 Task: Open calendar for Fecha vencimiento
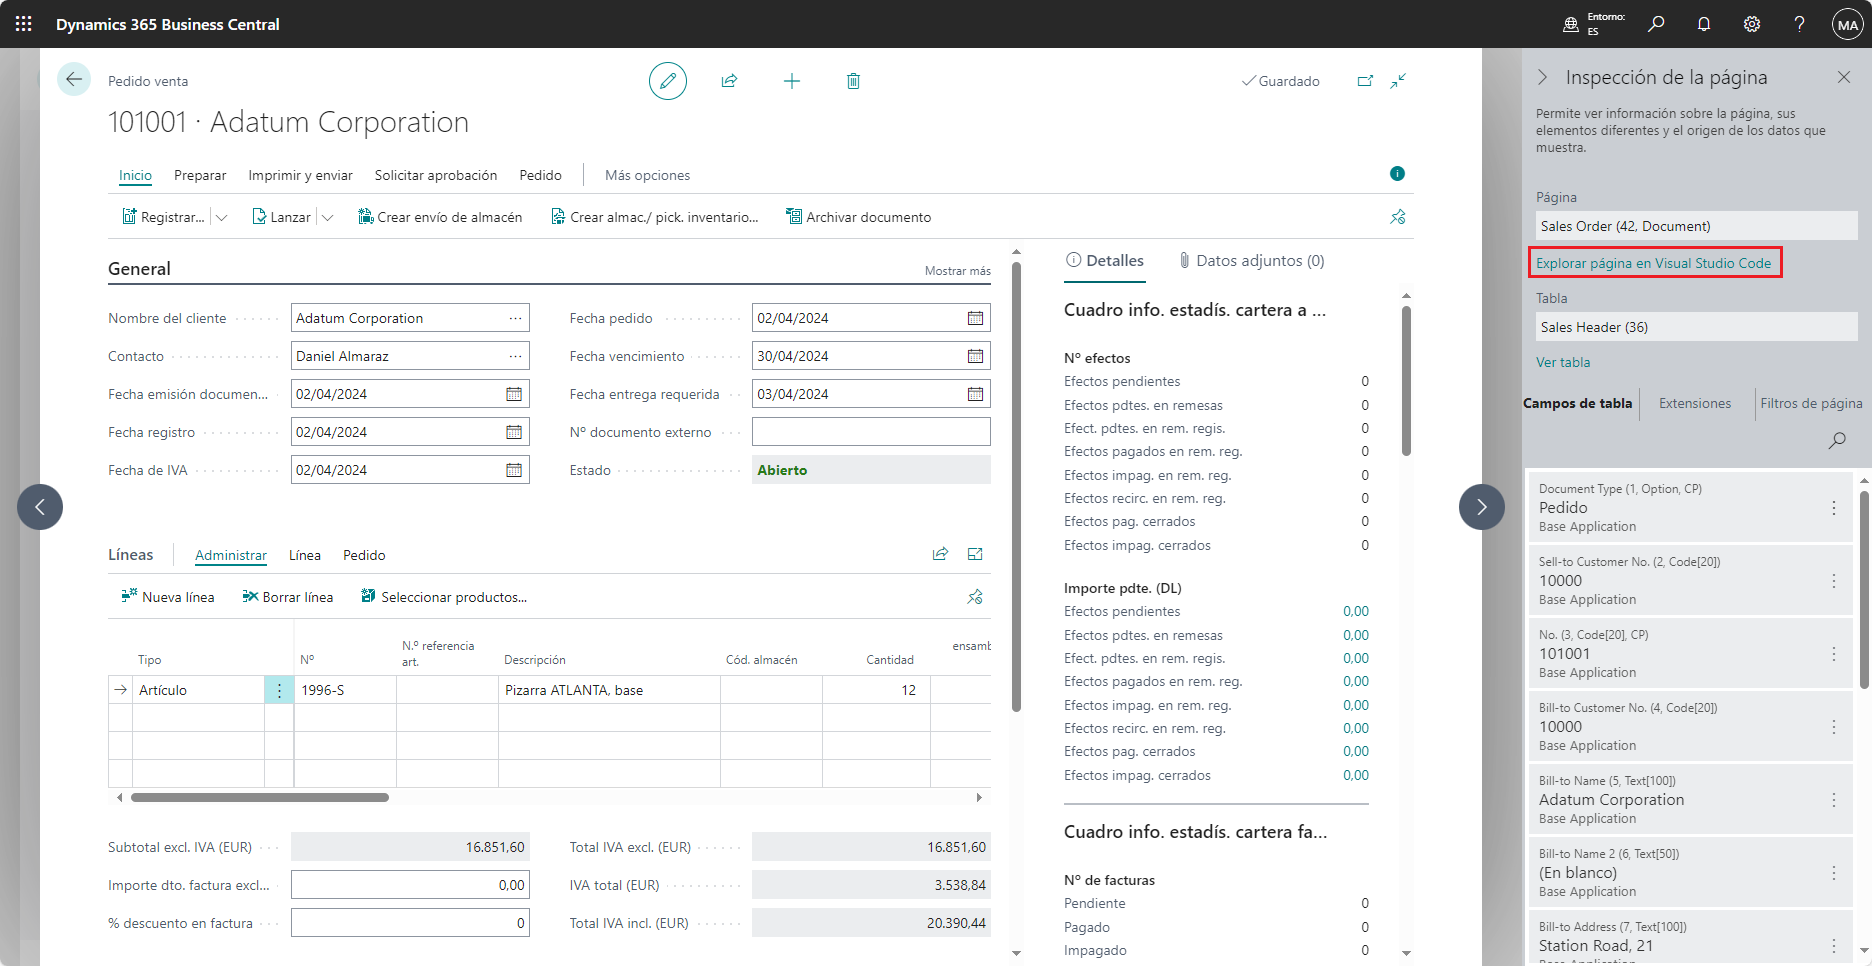[x=975, y=356]
